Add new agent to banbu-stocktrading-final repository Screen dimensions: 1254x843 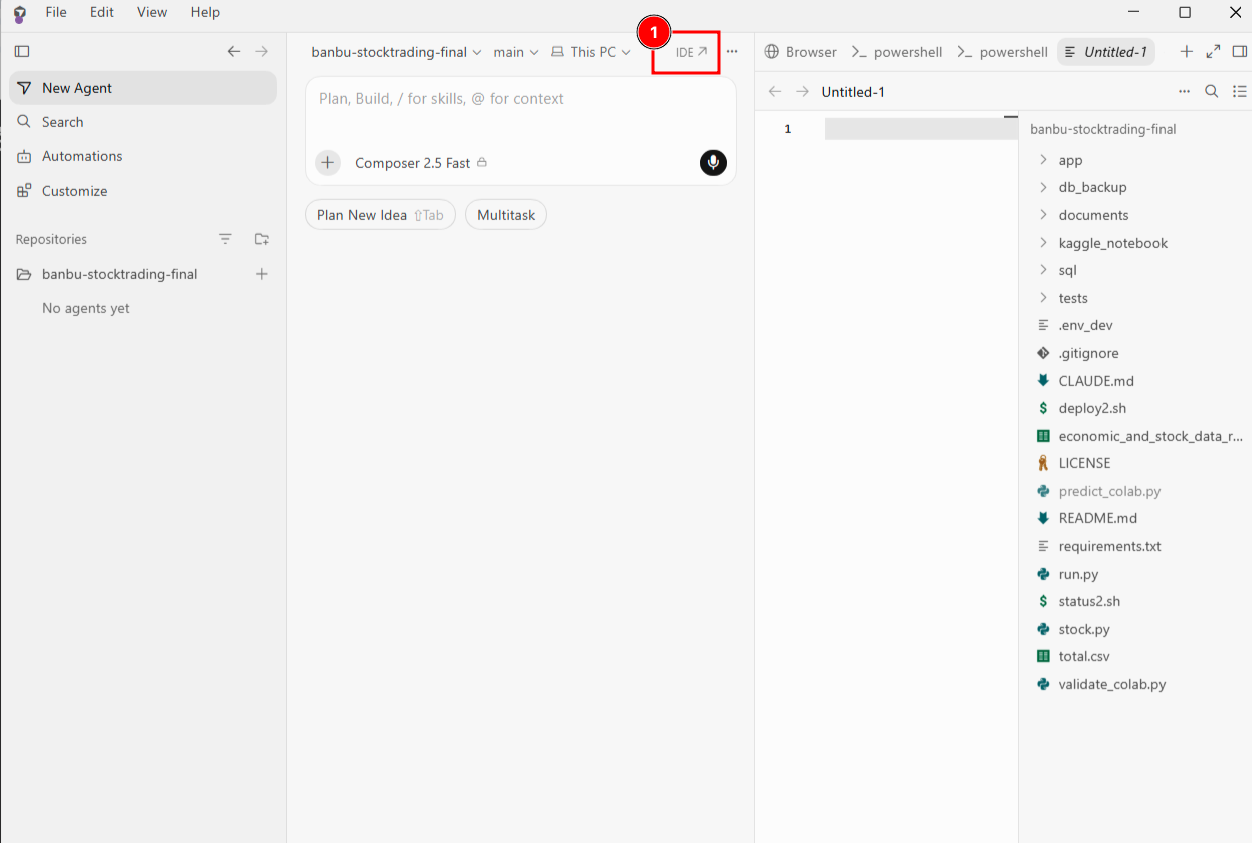pyautogui.click(x=262, y=274)
